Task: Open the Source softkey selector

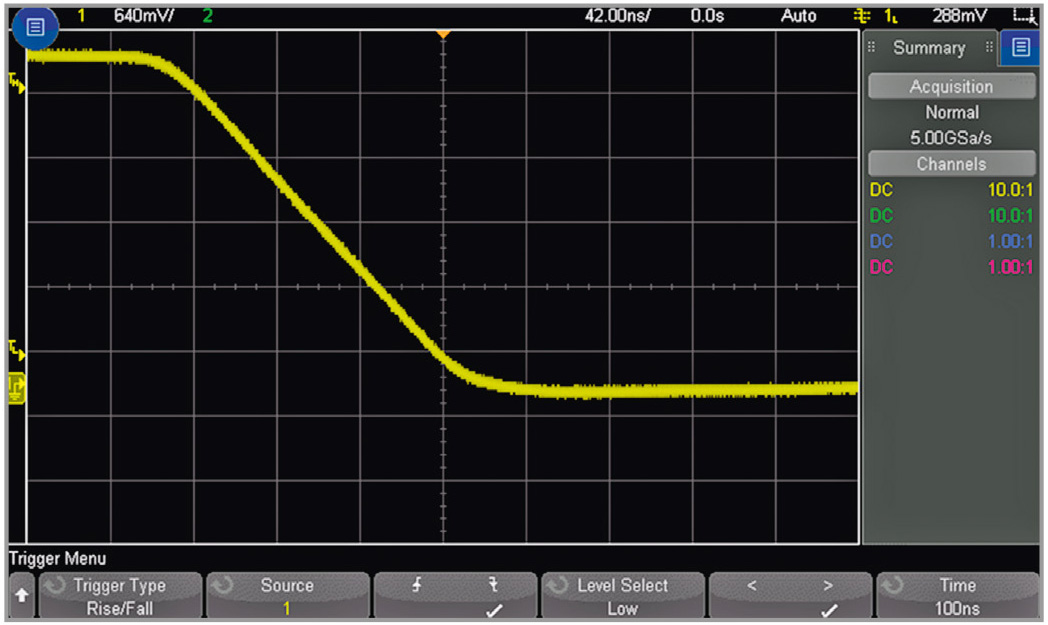Action: (287, 596)
